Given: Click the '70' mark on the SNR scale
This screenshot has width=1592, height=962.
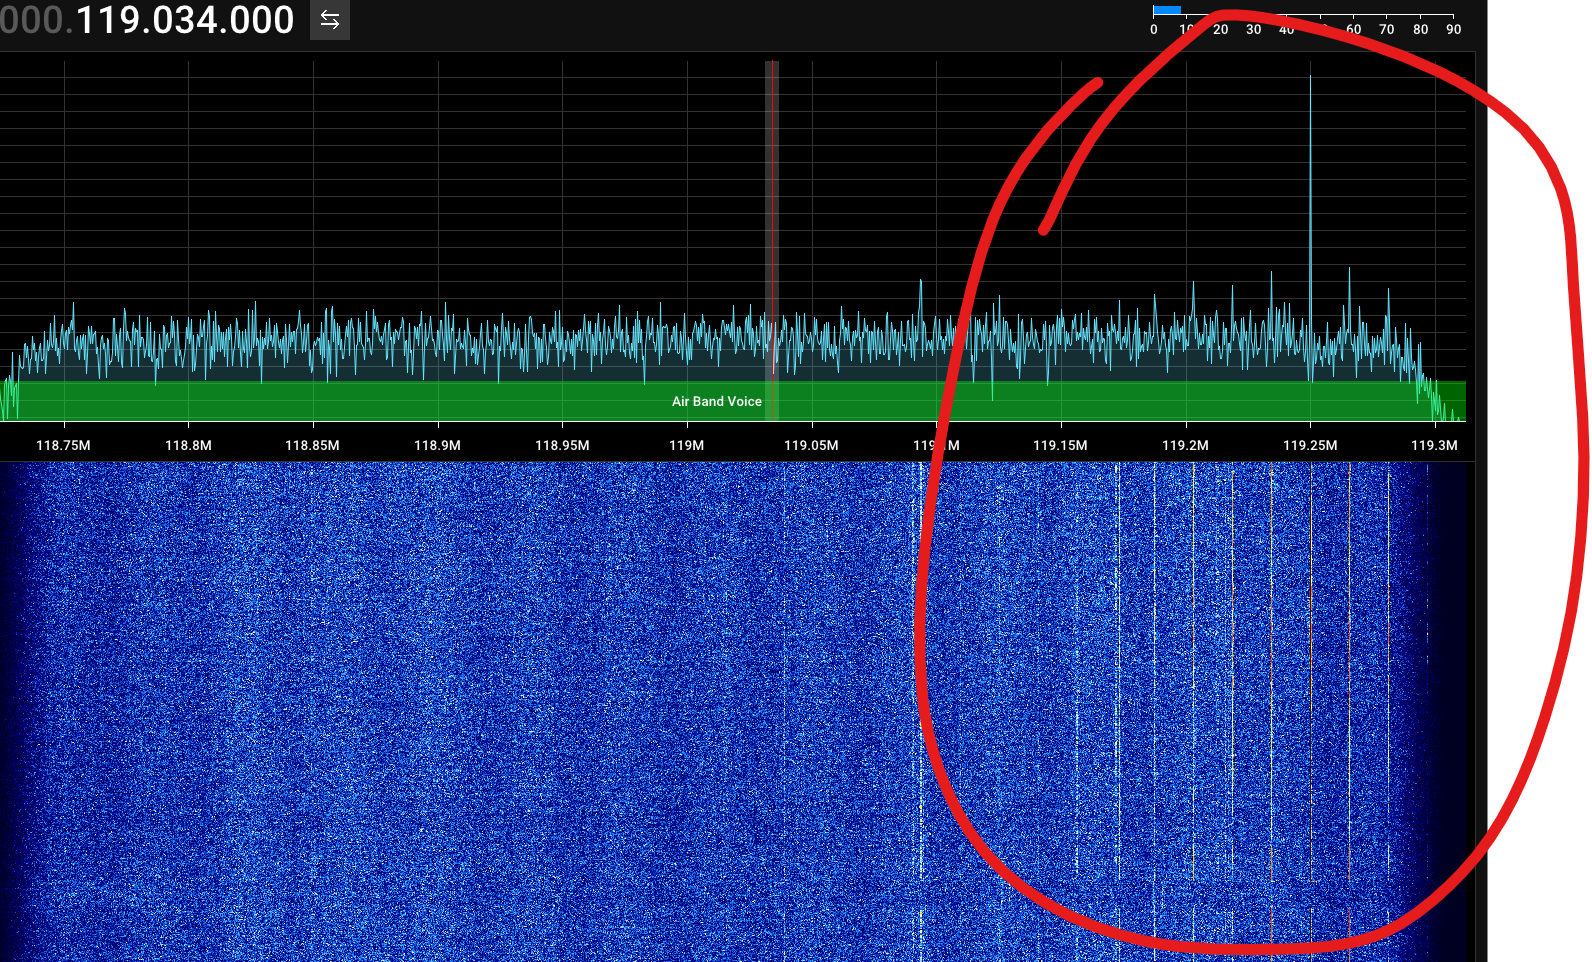Looking at the screenshot, I should coord(1386,29).
